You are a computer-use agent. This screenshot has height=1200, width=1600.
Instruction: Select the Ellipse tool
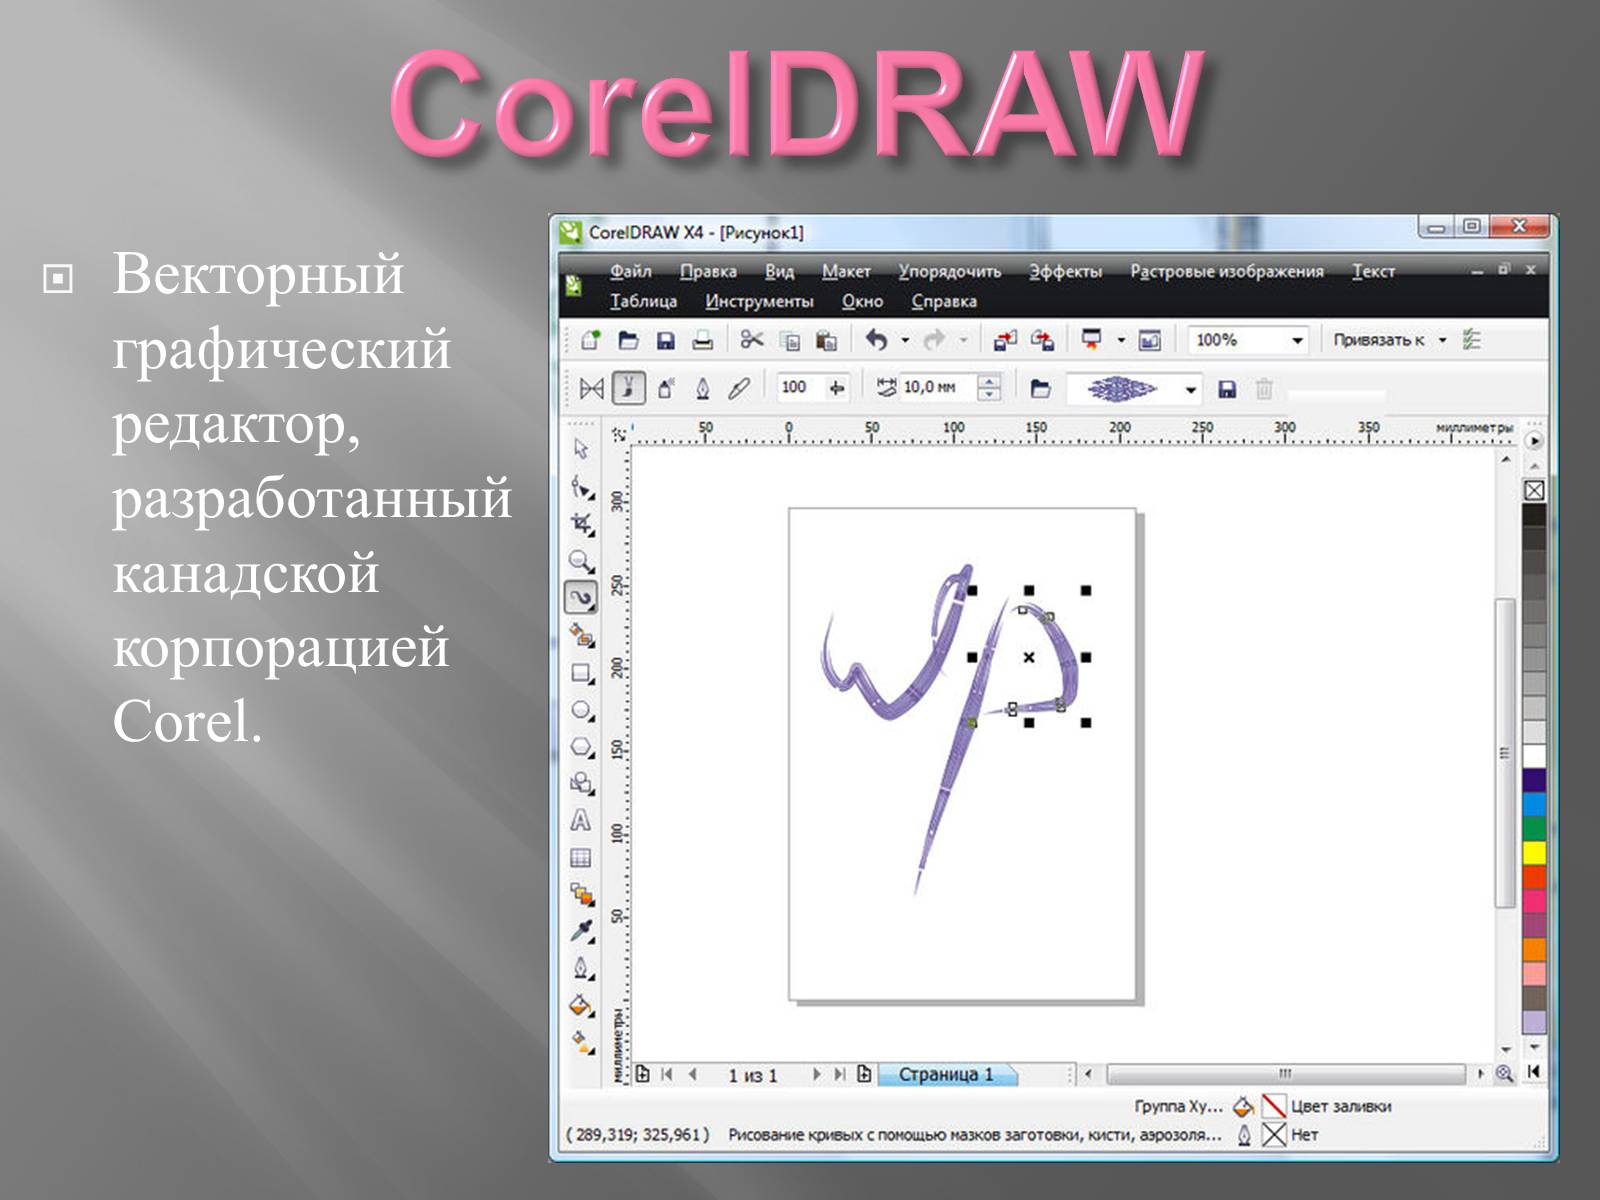581,710
